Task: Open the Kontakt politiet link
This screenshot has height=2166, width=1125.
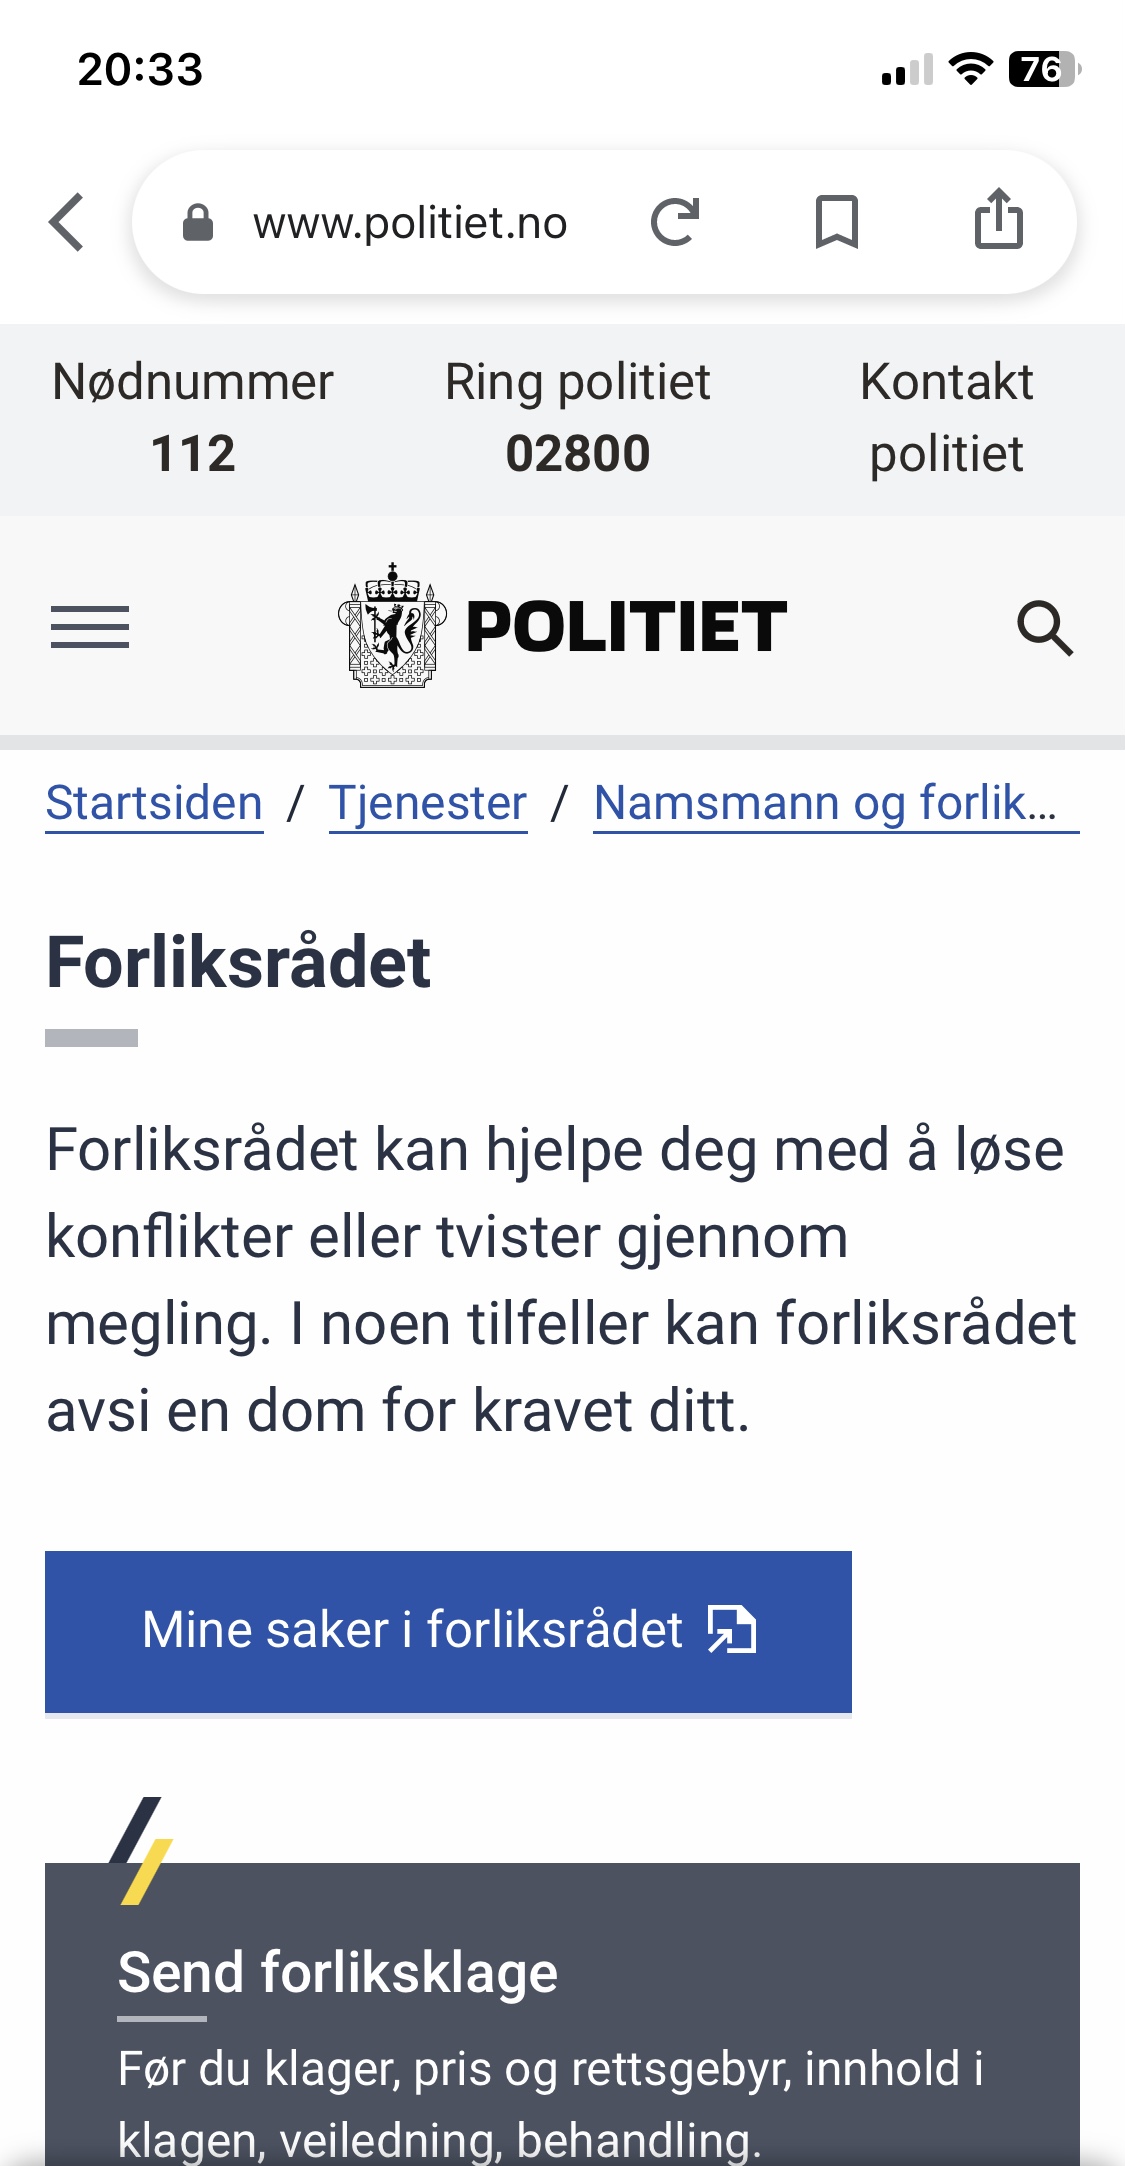Action: (946, 418)
